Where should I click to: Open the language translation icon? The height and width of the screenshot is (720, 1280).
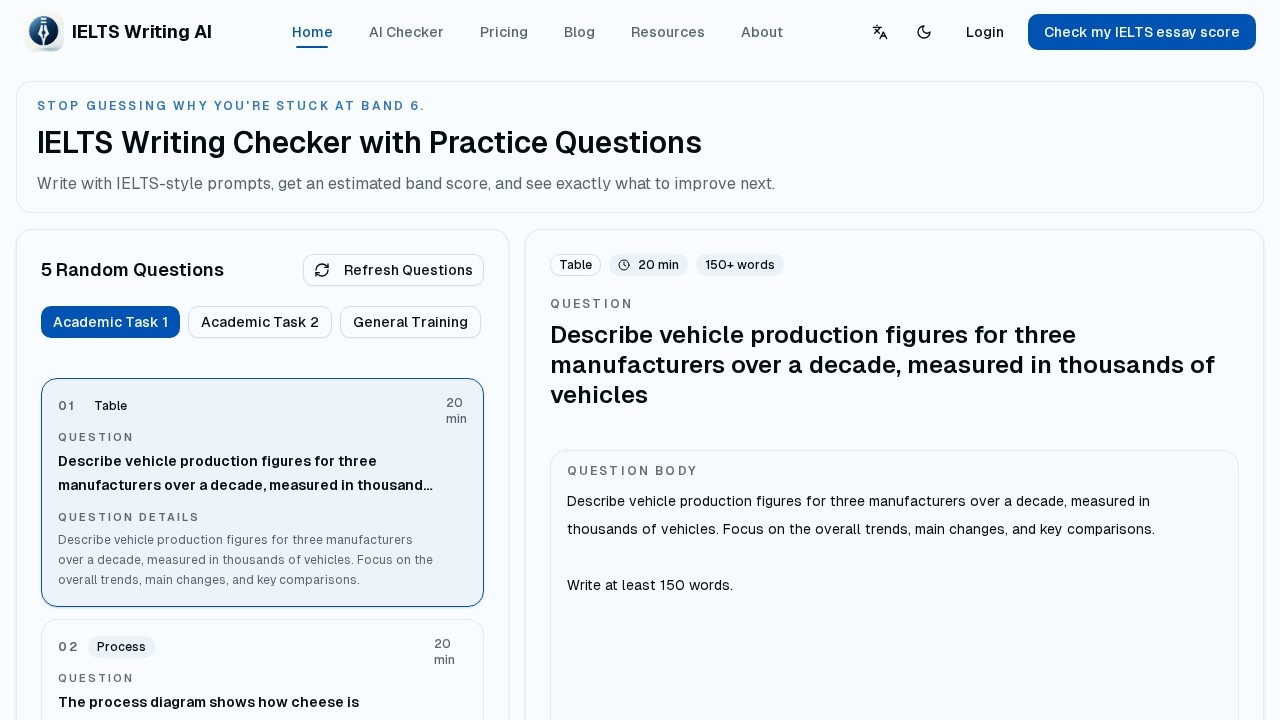(880, 32)
